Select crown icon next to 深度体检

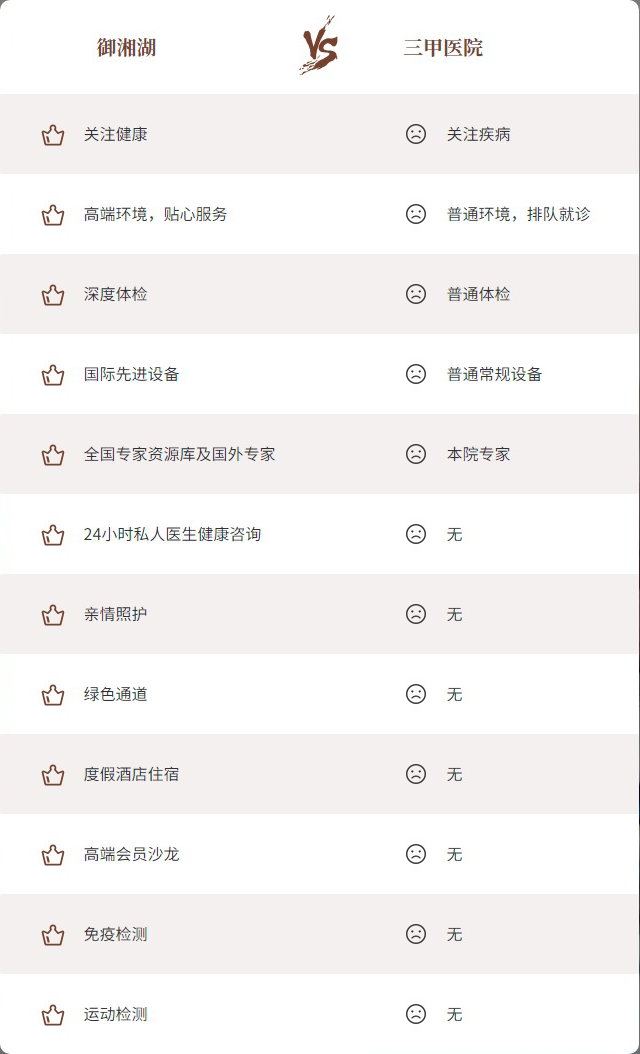tap(53, 294)
